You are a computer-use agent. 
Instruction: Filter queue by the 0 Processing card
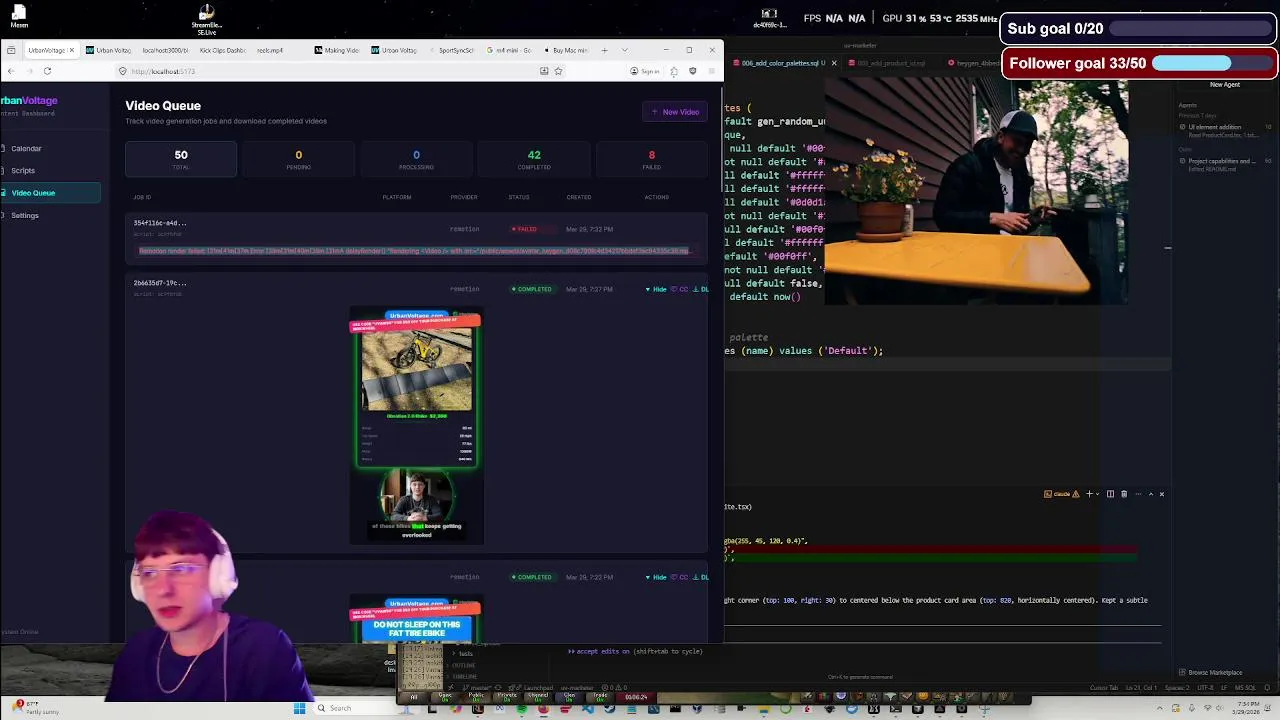coord(416,159)
